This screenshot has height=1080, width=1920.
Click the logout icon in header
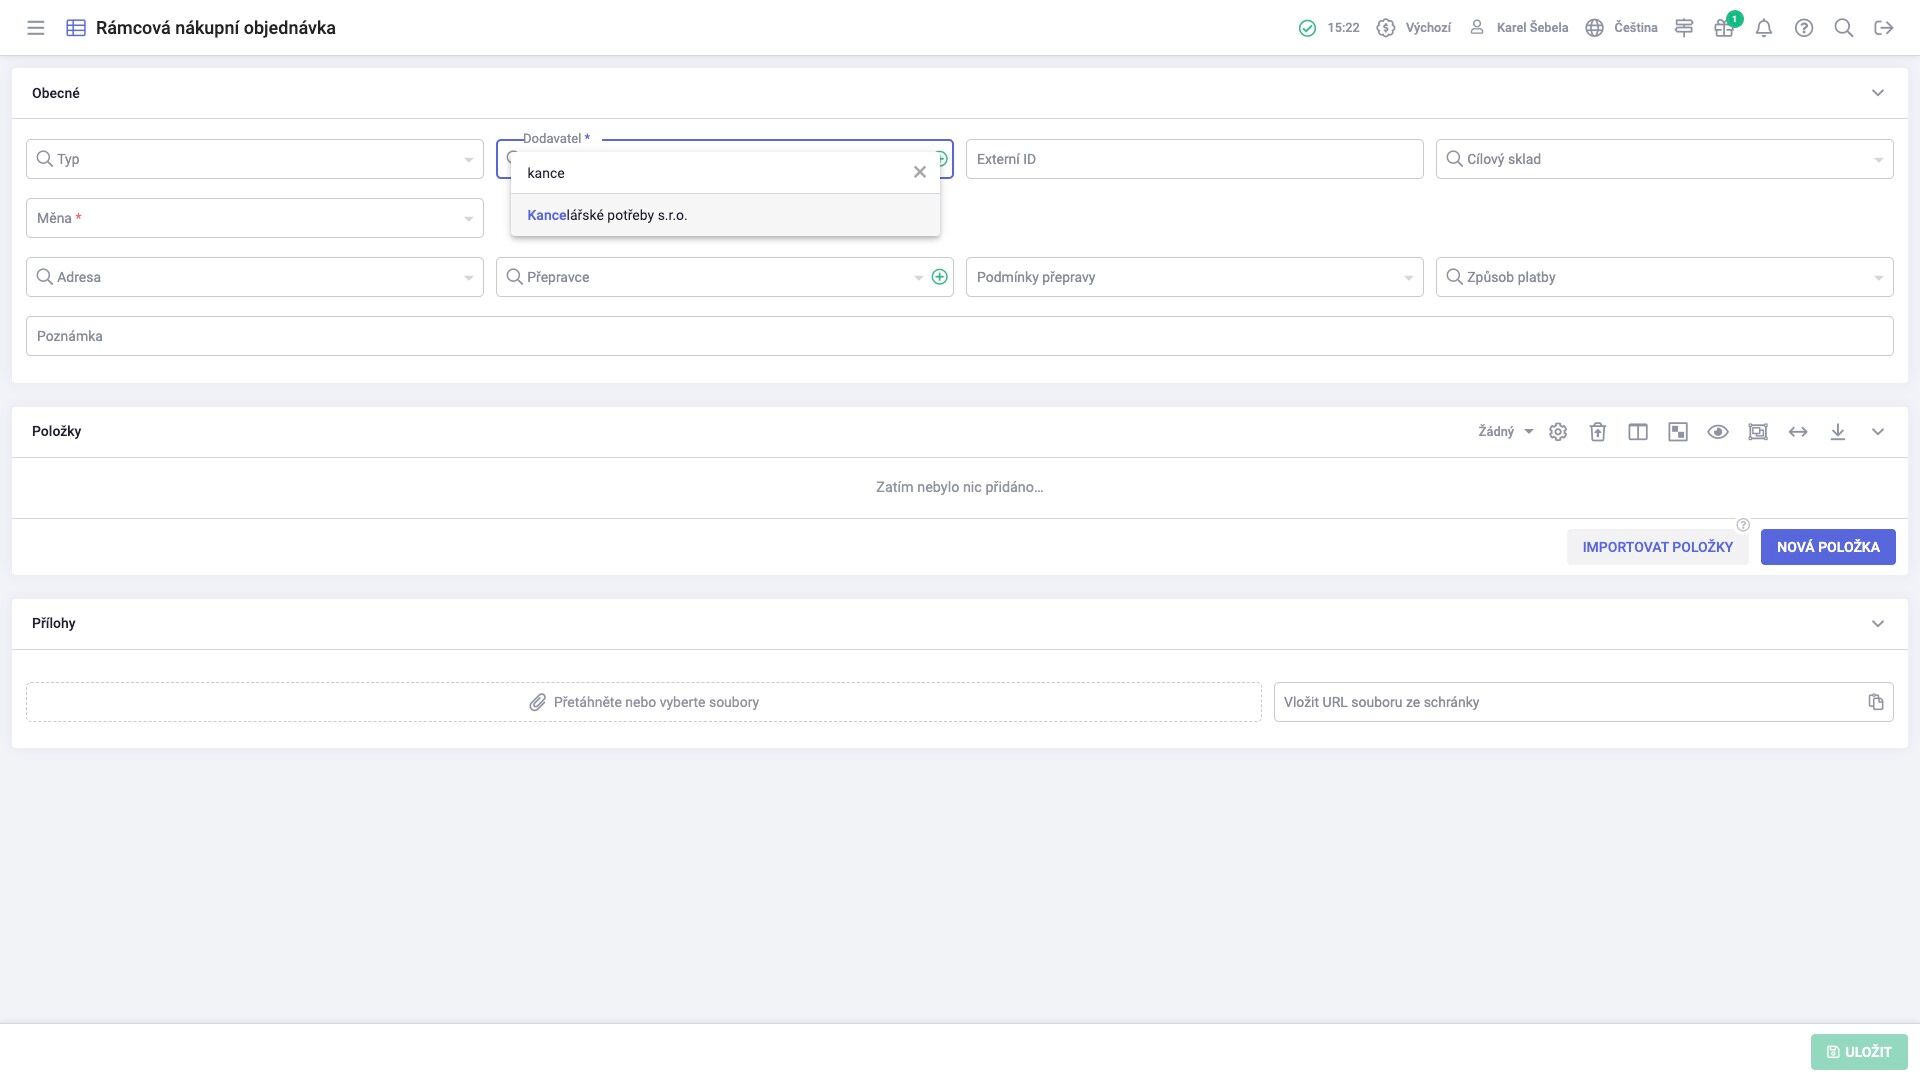tap(1884, 28)
